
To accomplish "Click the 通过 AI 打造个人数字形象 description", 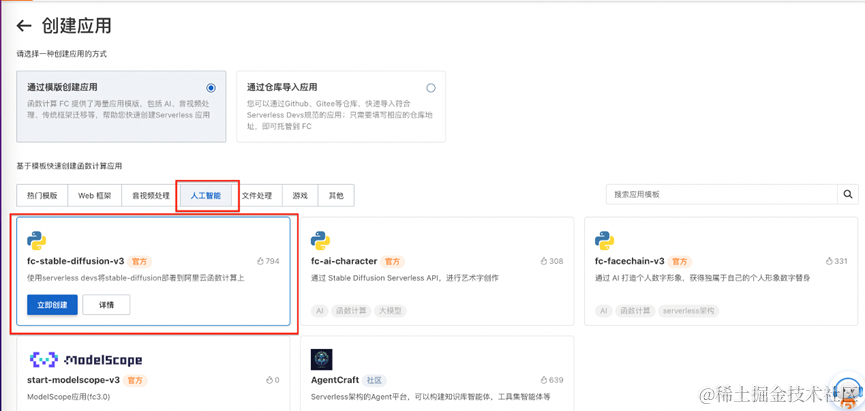I will pos(702,278).
